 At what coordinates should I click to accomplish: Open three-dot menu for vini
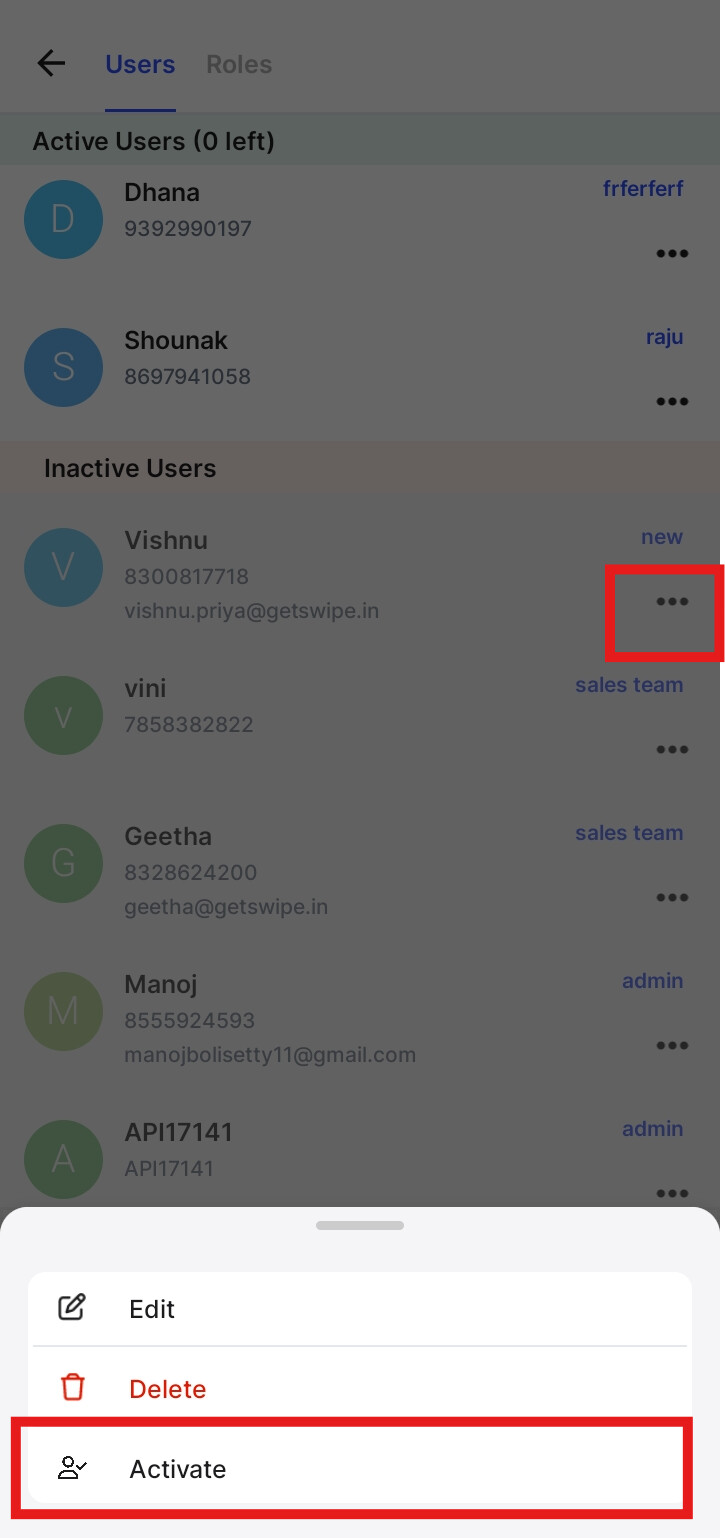click(672, 749)
